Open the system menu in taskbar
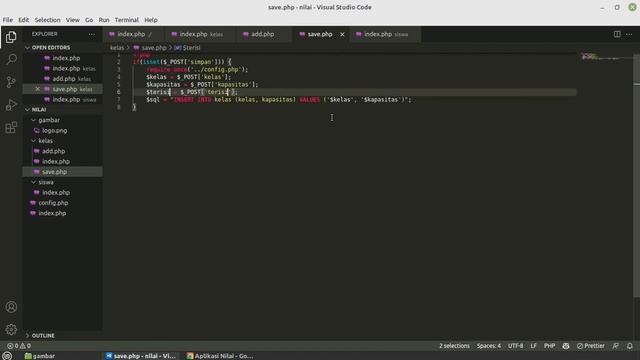Screen dimensions: 640x360 7,356
